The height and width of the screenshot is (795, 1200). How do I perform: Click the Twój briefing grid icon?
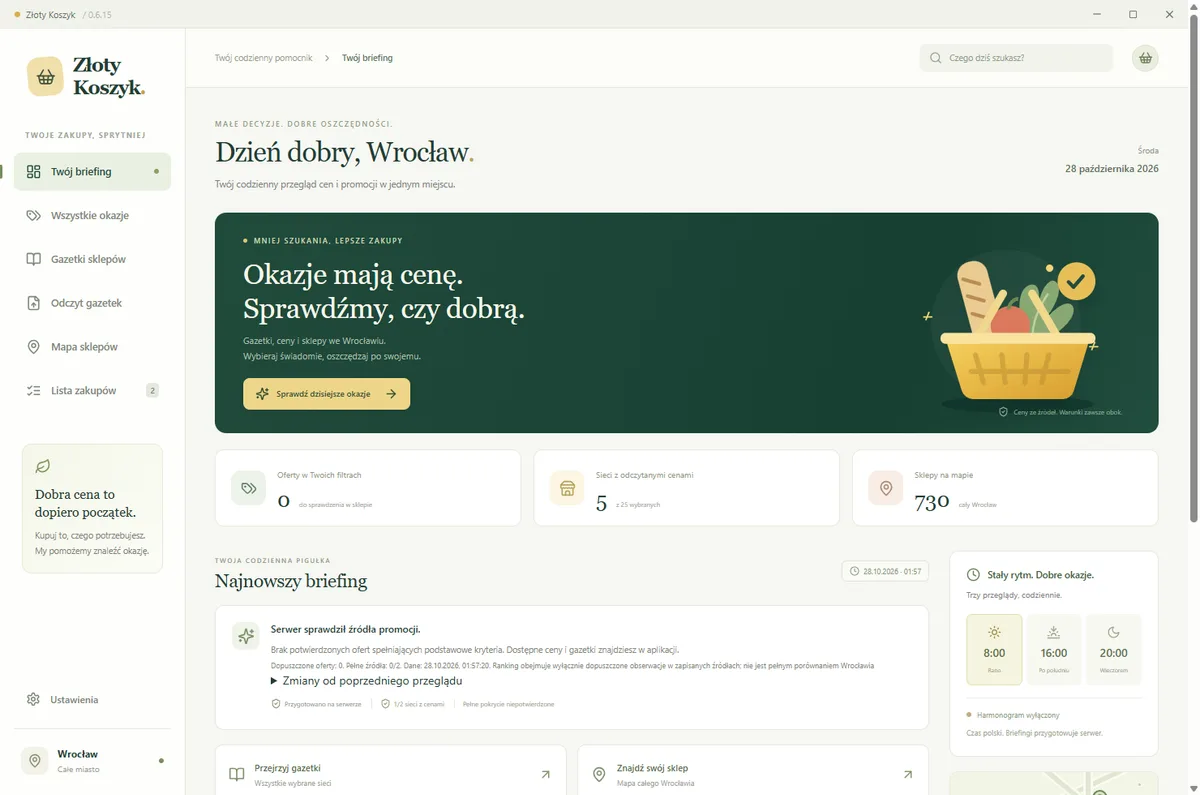(34, 172)
